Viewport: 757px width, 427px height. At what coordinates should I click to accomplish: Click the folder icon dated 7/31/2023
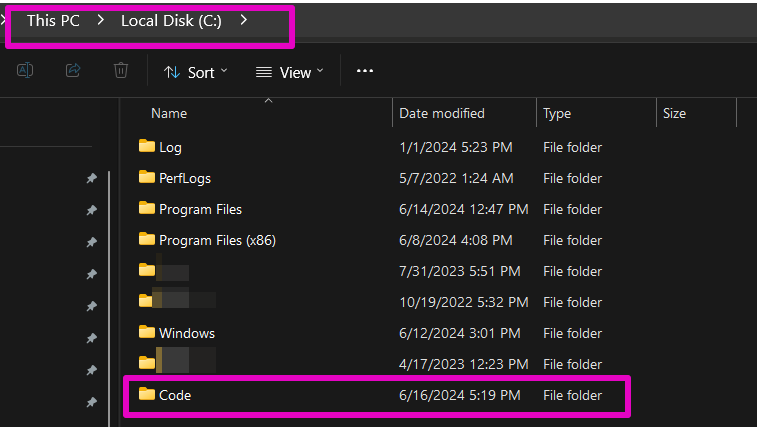(x=147, y=270)
